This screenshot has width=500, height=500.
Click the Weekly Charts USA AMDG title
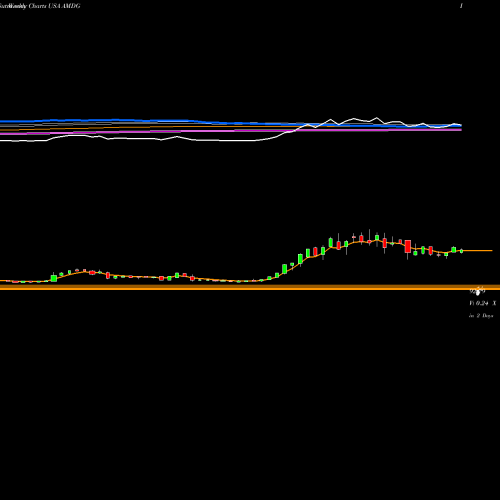(x=40, y=6)
